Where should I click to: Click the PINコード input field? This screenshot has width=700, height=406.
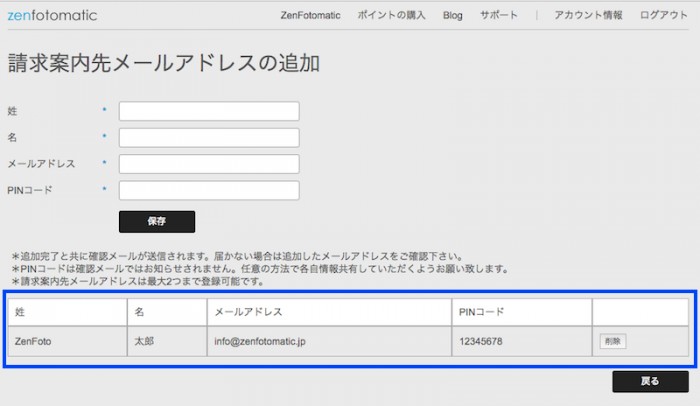pos(209,190)
